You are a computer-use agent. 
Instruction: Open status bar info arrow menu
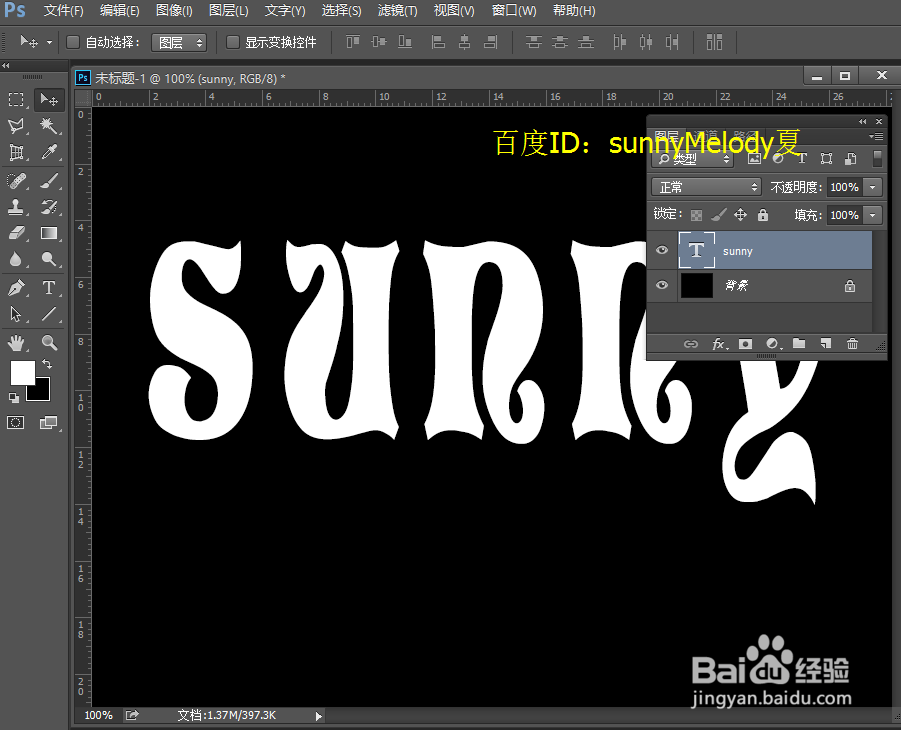coord(318,716)
